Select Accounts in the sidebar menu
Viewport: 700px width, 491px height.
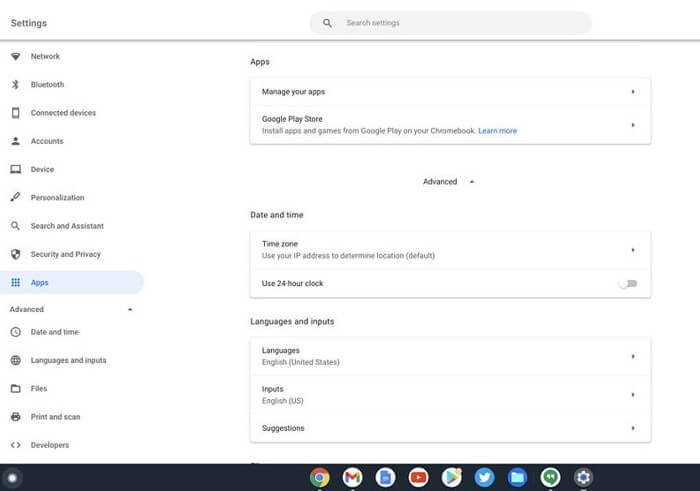47,141
